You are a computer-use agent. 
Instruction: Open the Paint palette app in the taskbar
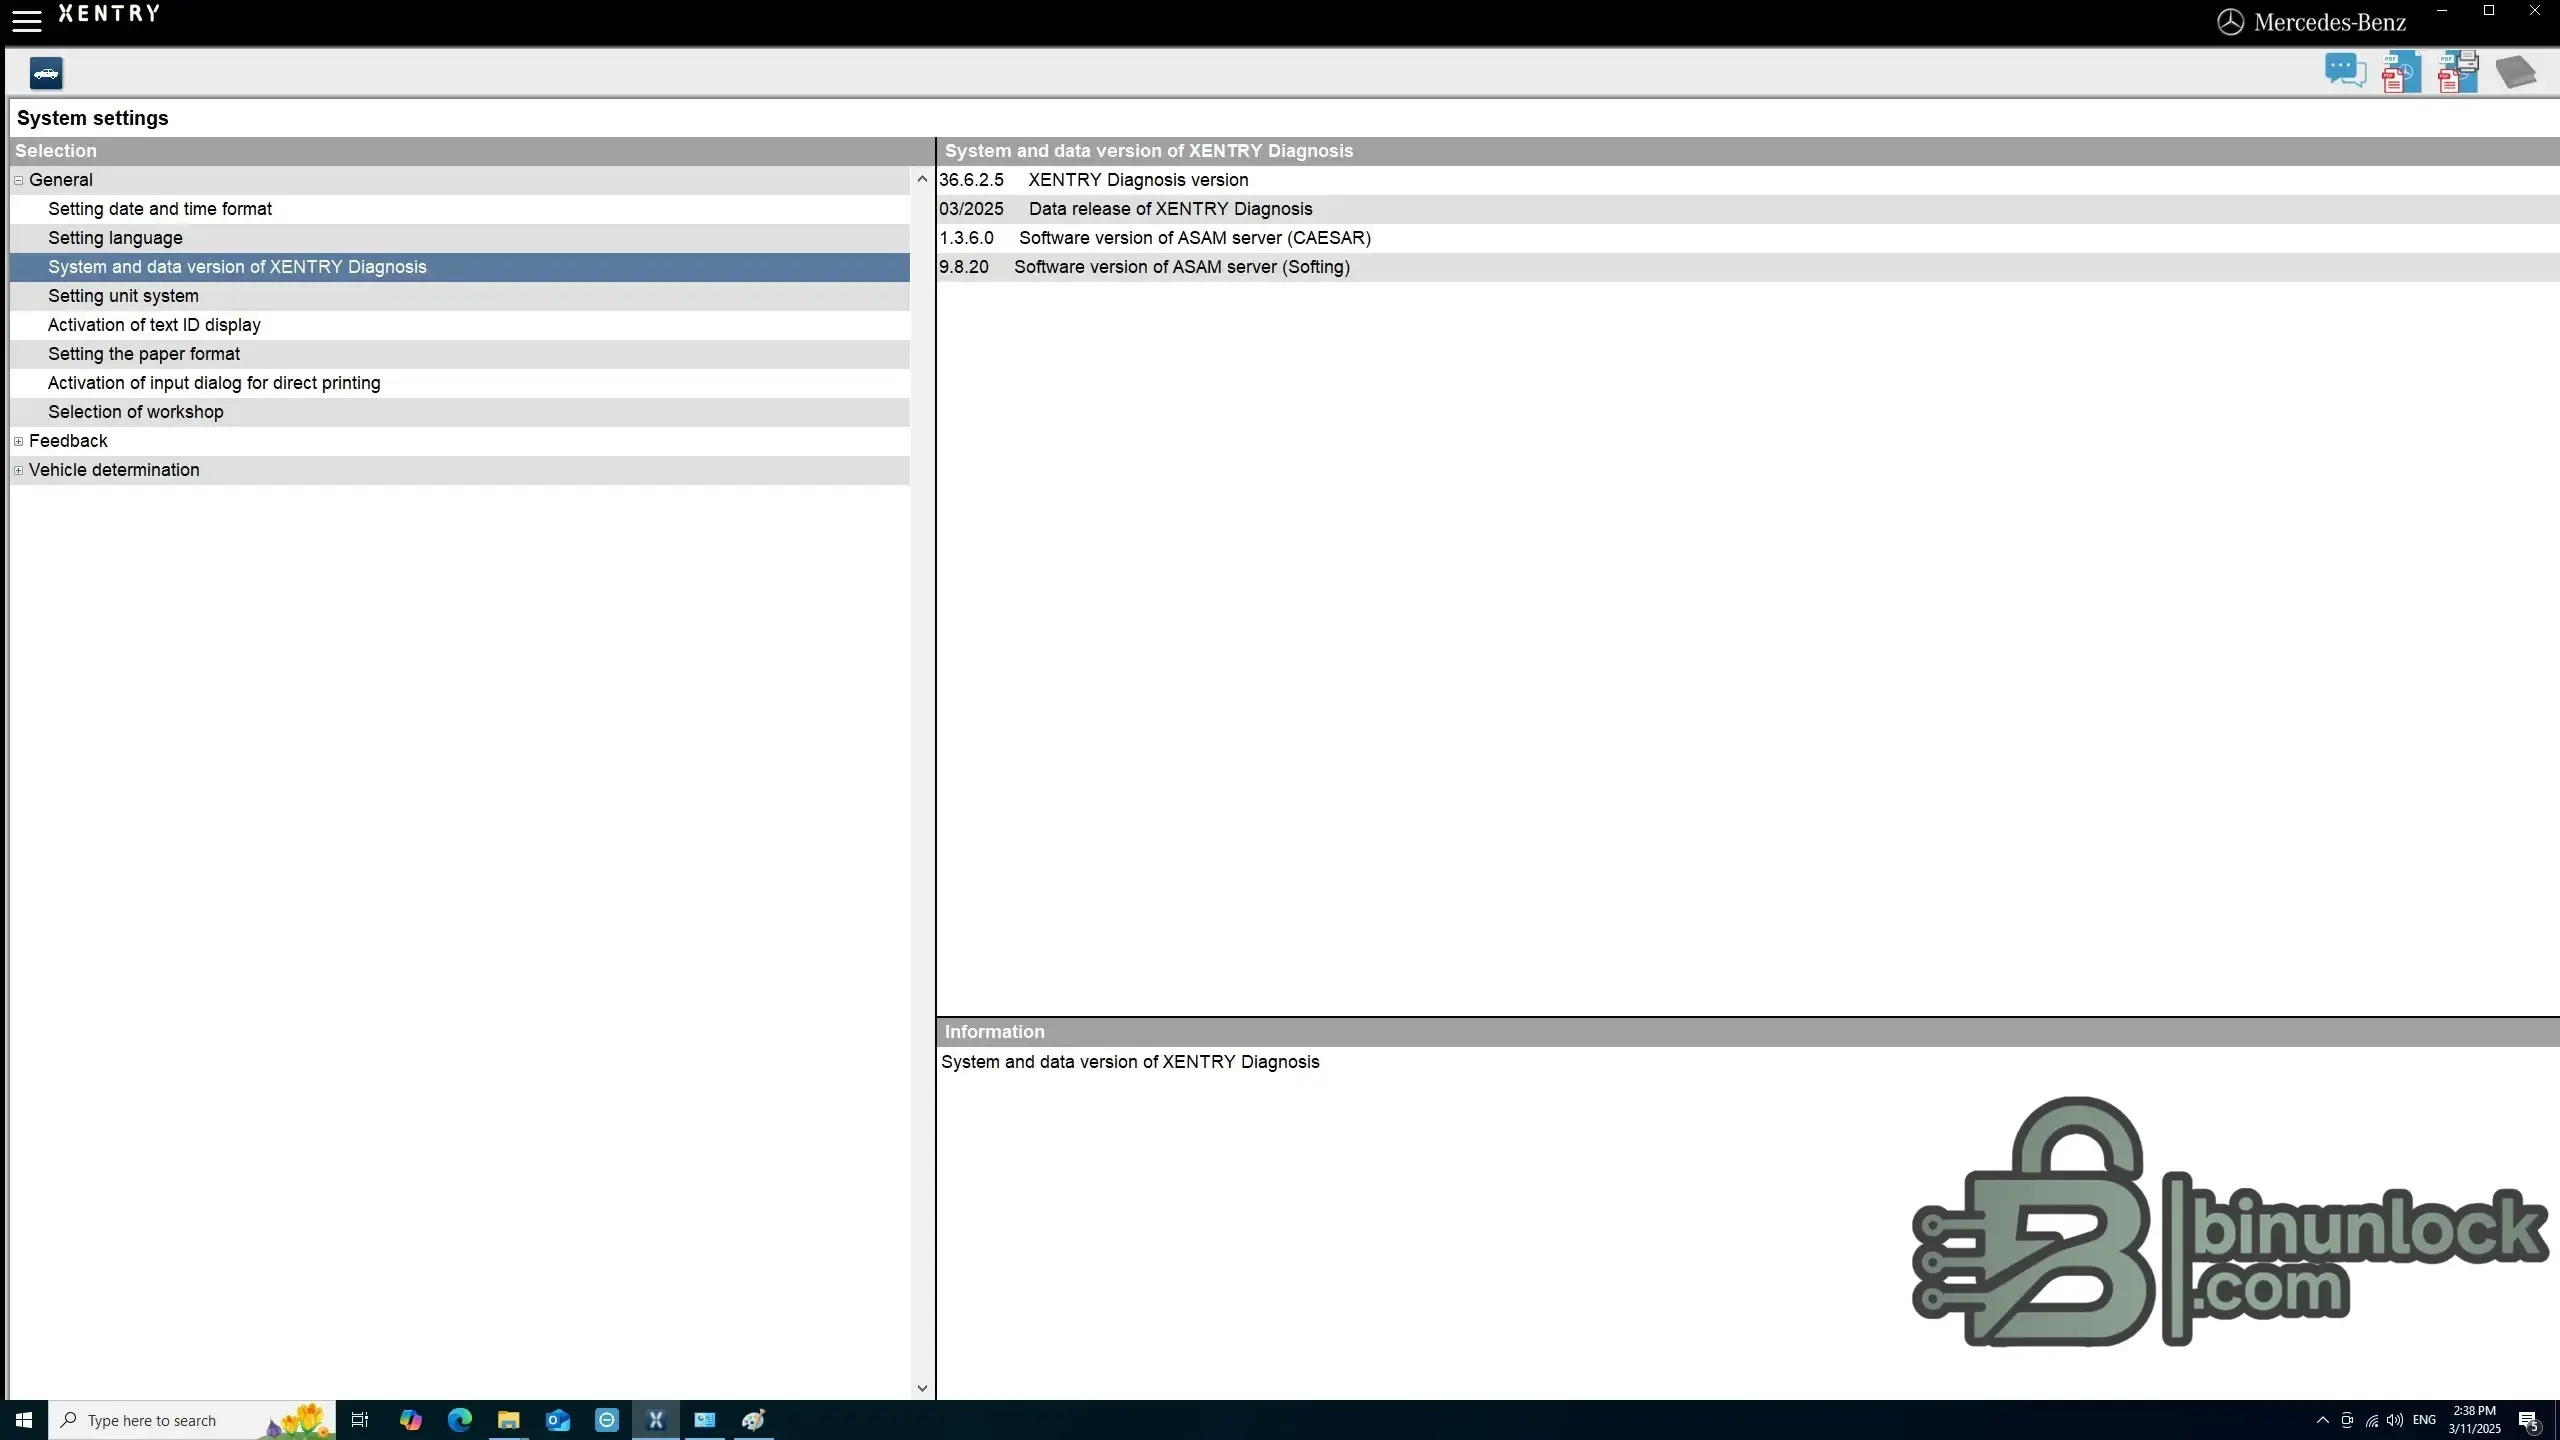[753, 1420]
